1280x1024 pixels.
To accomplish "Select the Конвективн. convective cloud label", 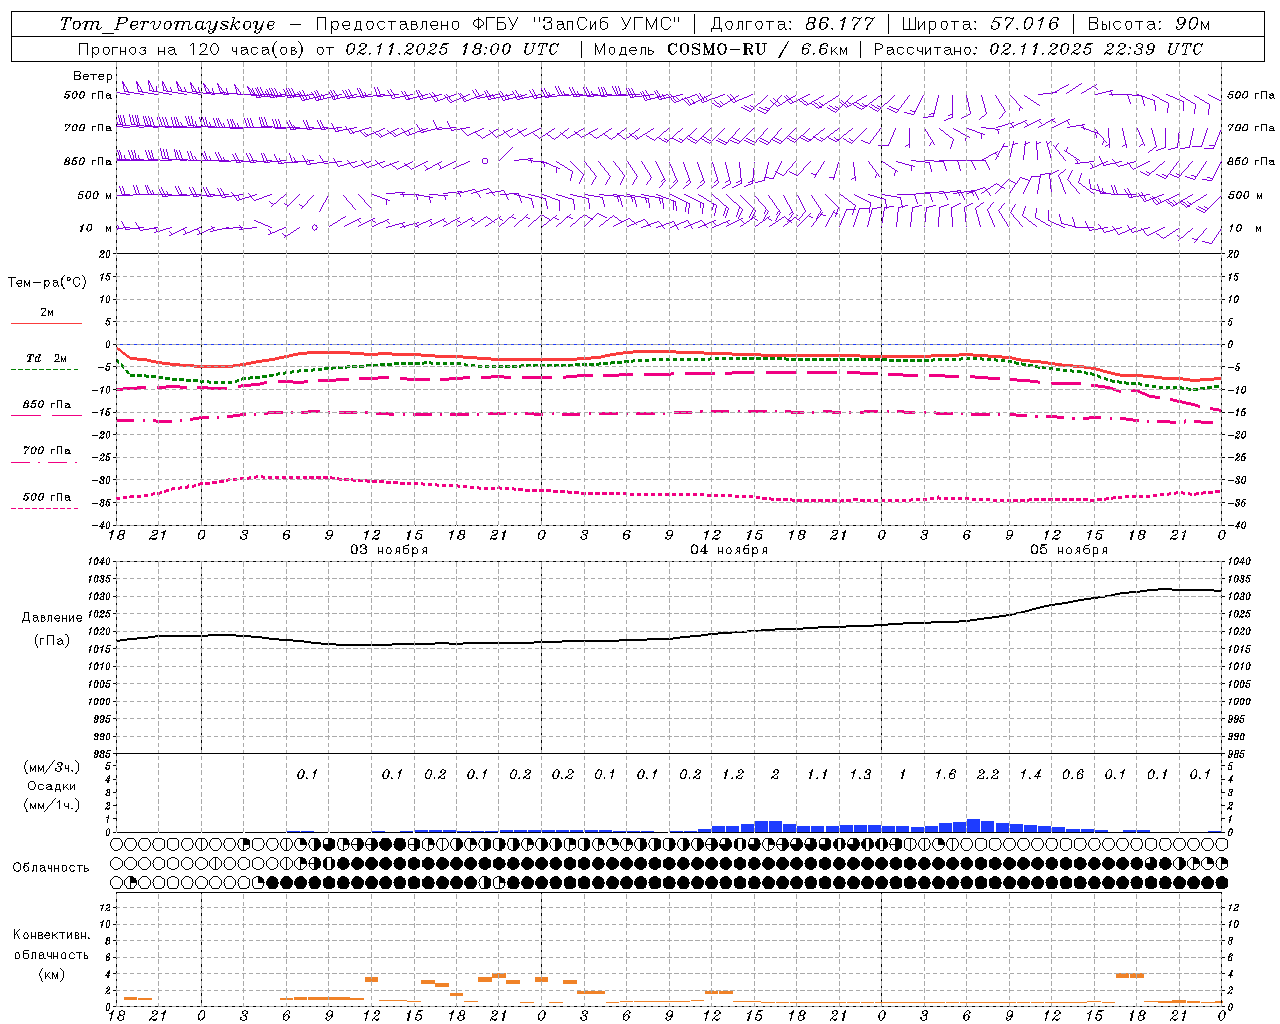I will tap(51, 935).
